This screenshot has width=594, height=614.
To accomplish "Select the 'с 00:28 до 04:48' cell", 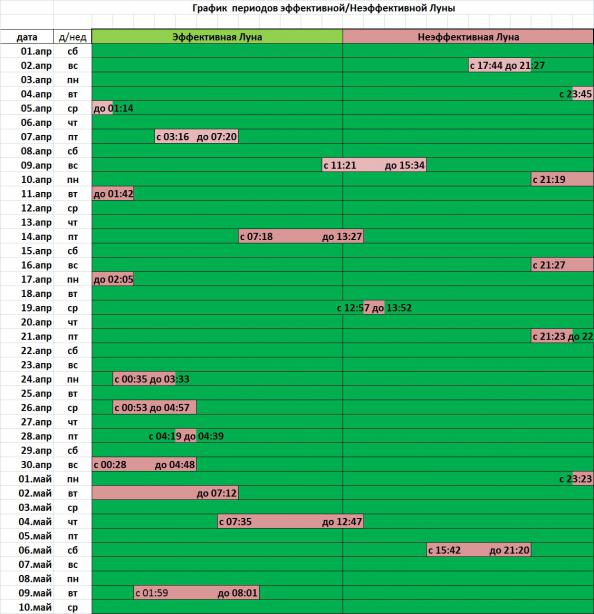I will click(144, 464).
